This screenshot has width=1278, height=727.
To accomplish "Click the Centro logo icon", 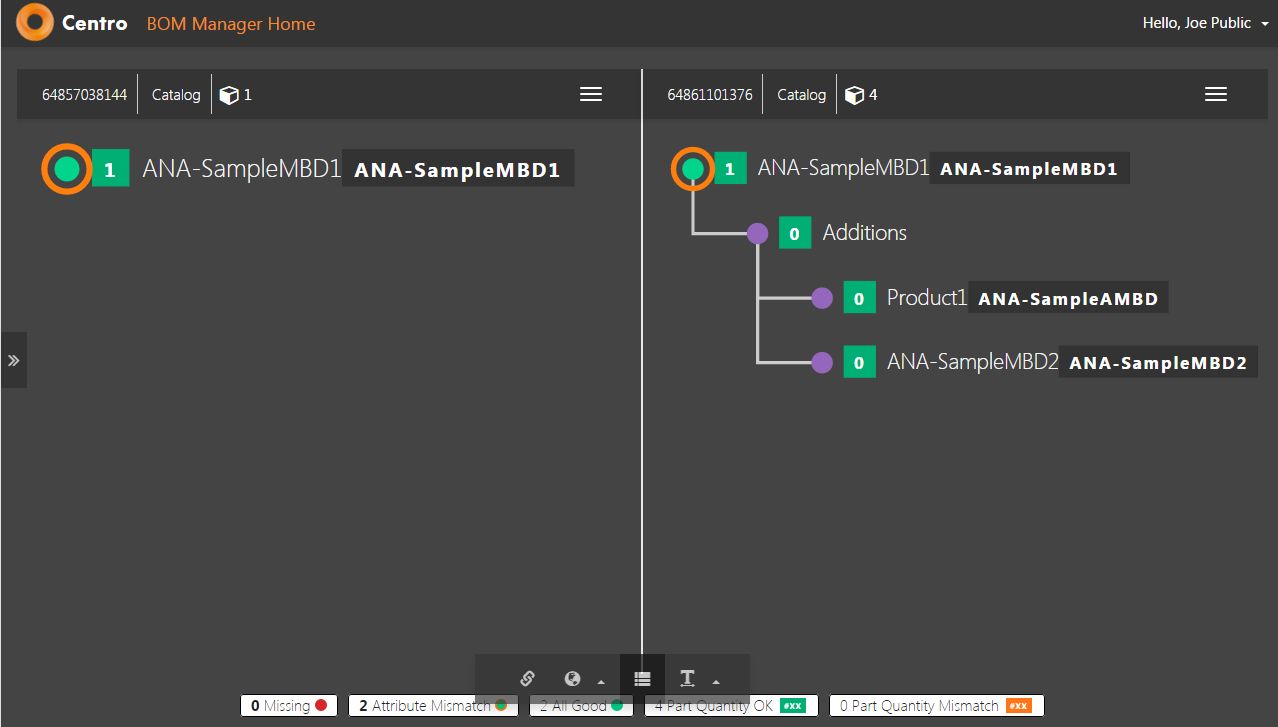I will 35,22.
